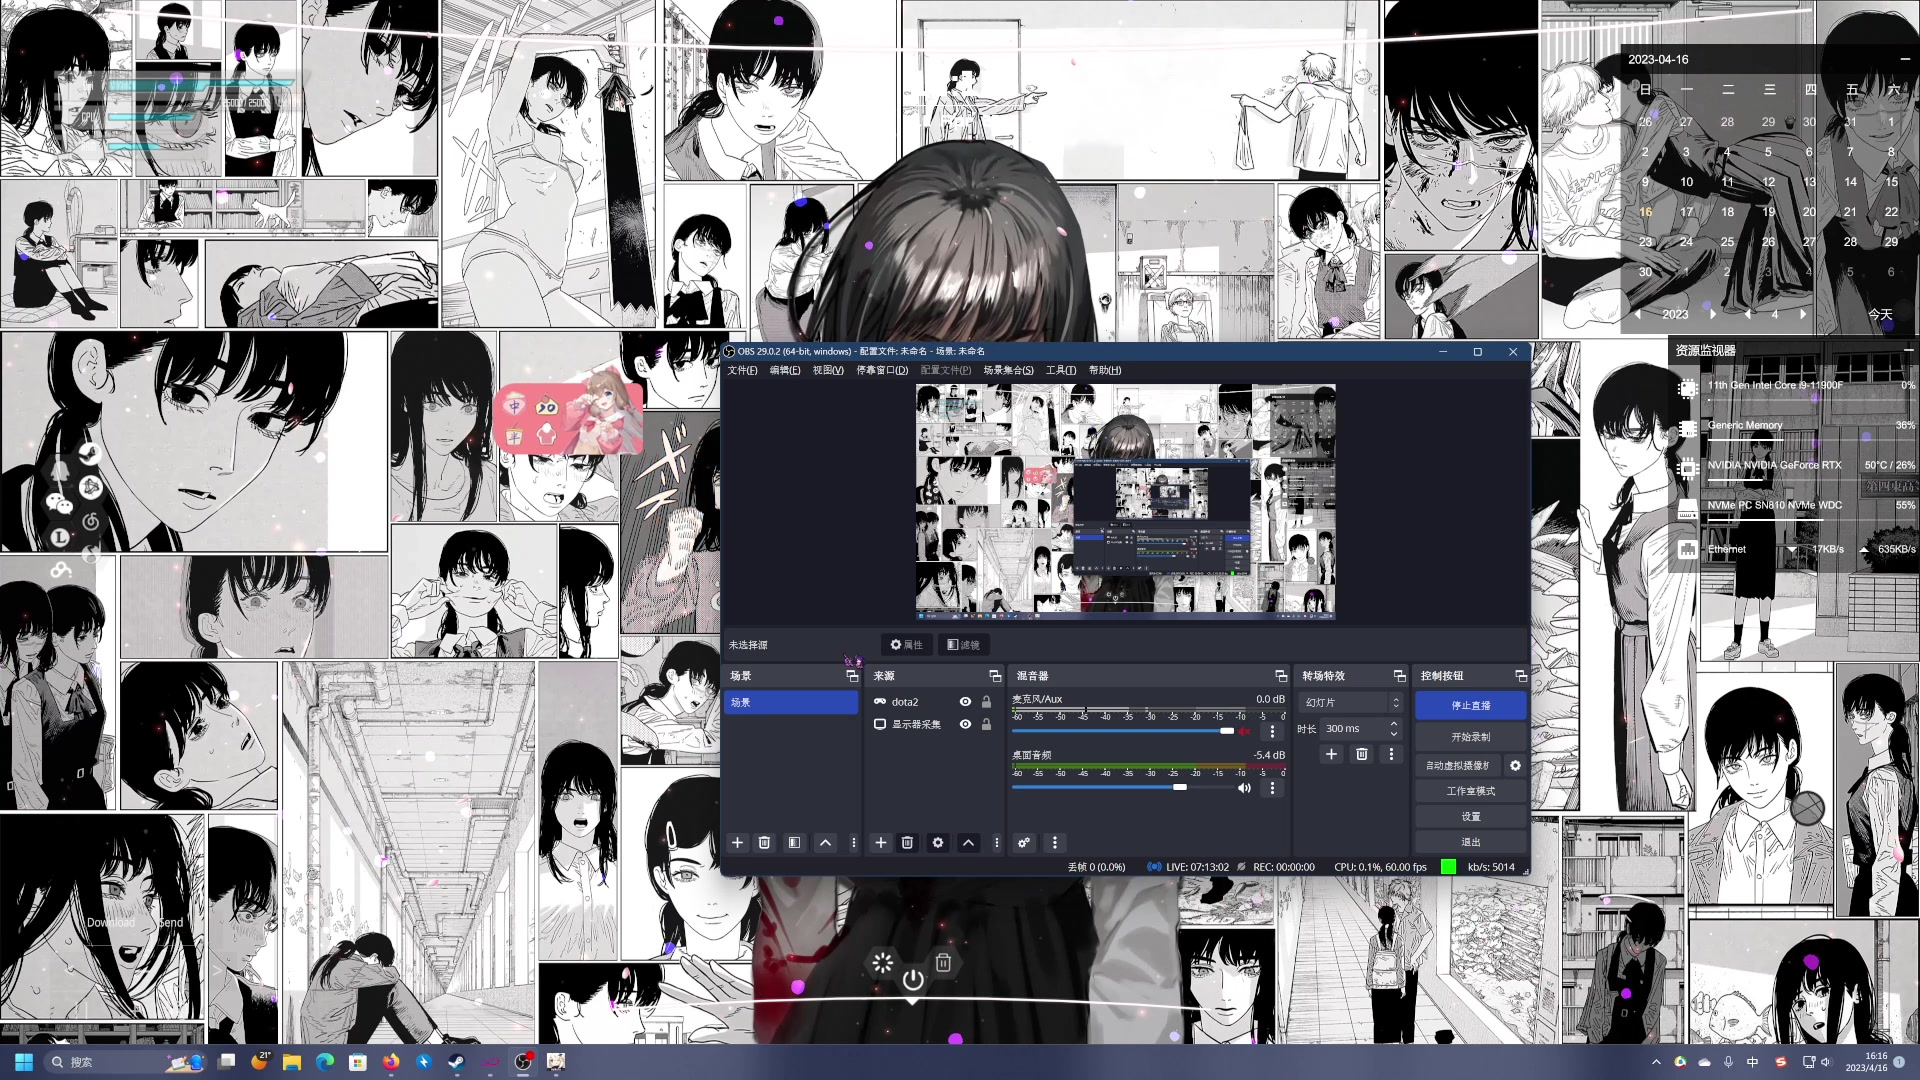Open 工具(T) menu in OBS
The height and width of the screenshot is (1080, 1920).
(1061, 370)
